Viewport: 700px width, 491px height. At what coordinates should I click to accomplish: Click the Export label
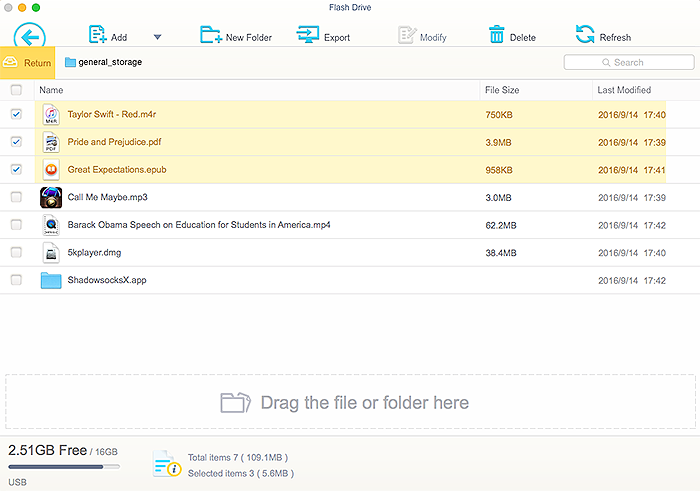(337, 37)
